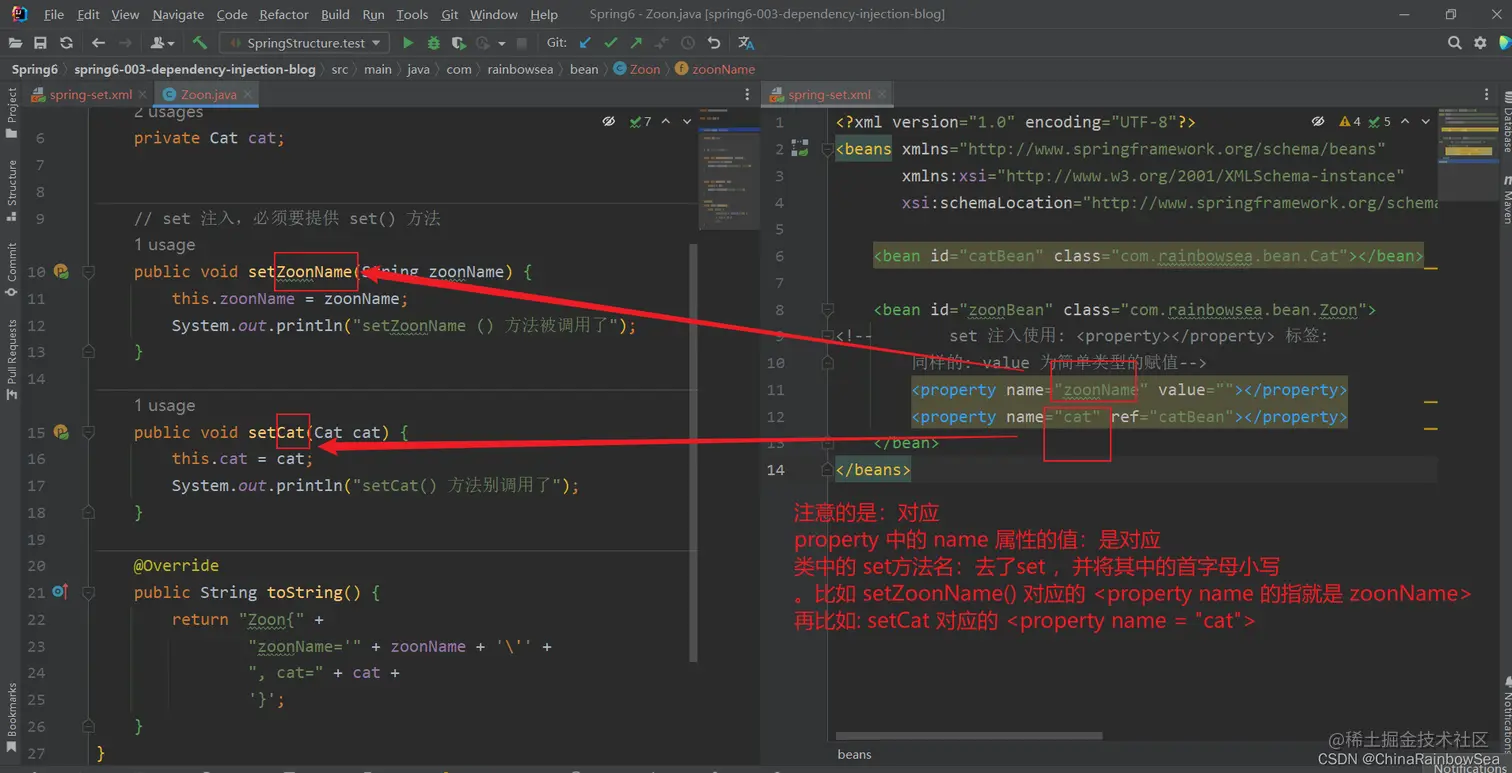Build project with the hammer icon
The width and height of the screenshot is (1512, 773).
pyautogui.click(x=200, y=43)
